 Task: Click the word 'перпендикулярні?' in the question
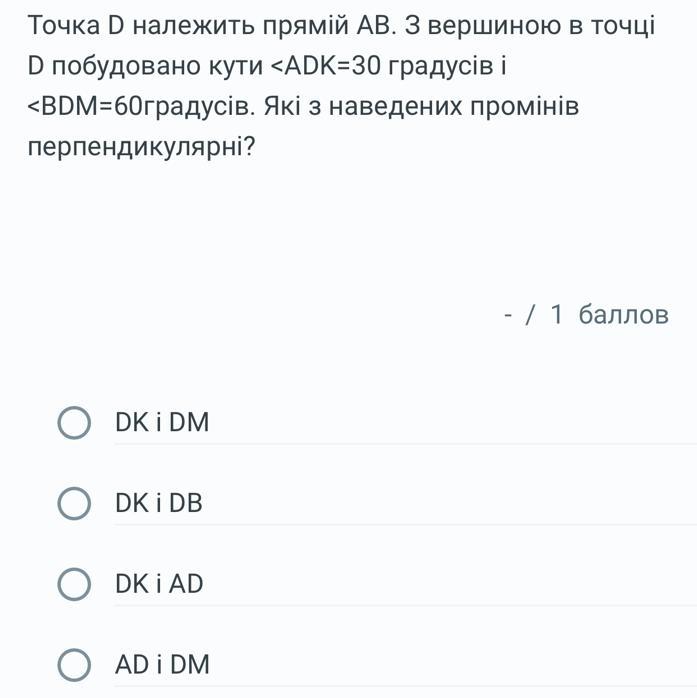tap(139, 146)
